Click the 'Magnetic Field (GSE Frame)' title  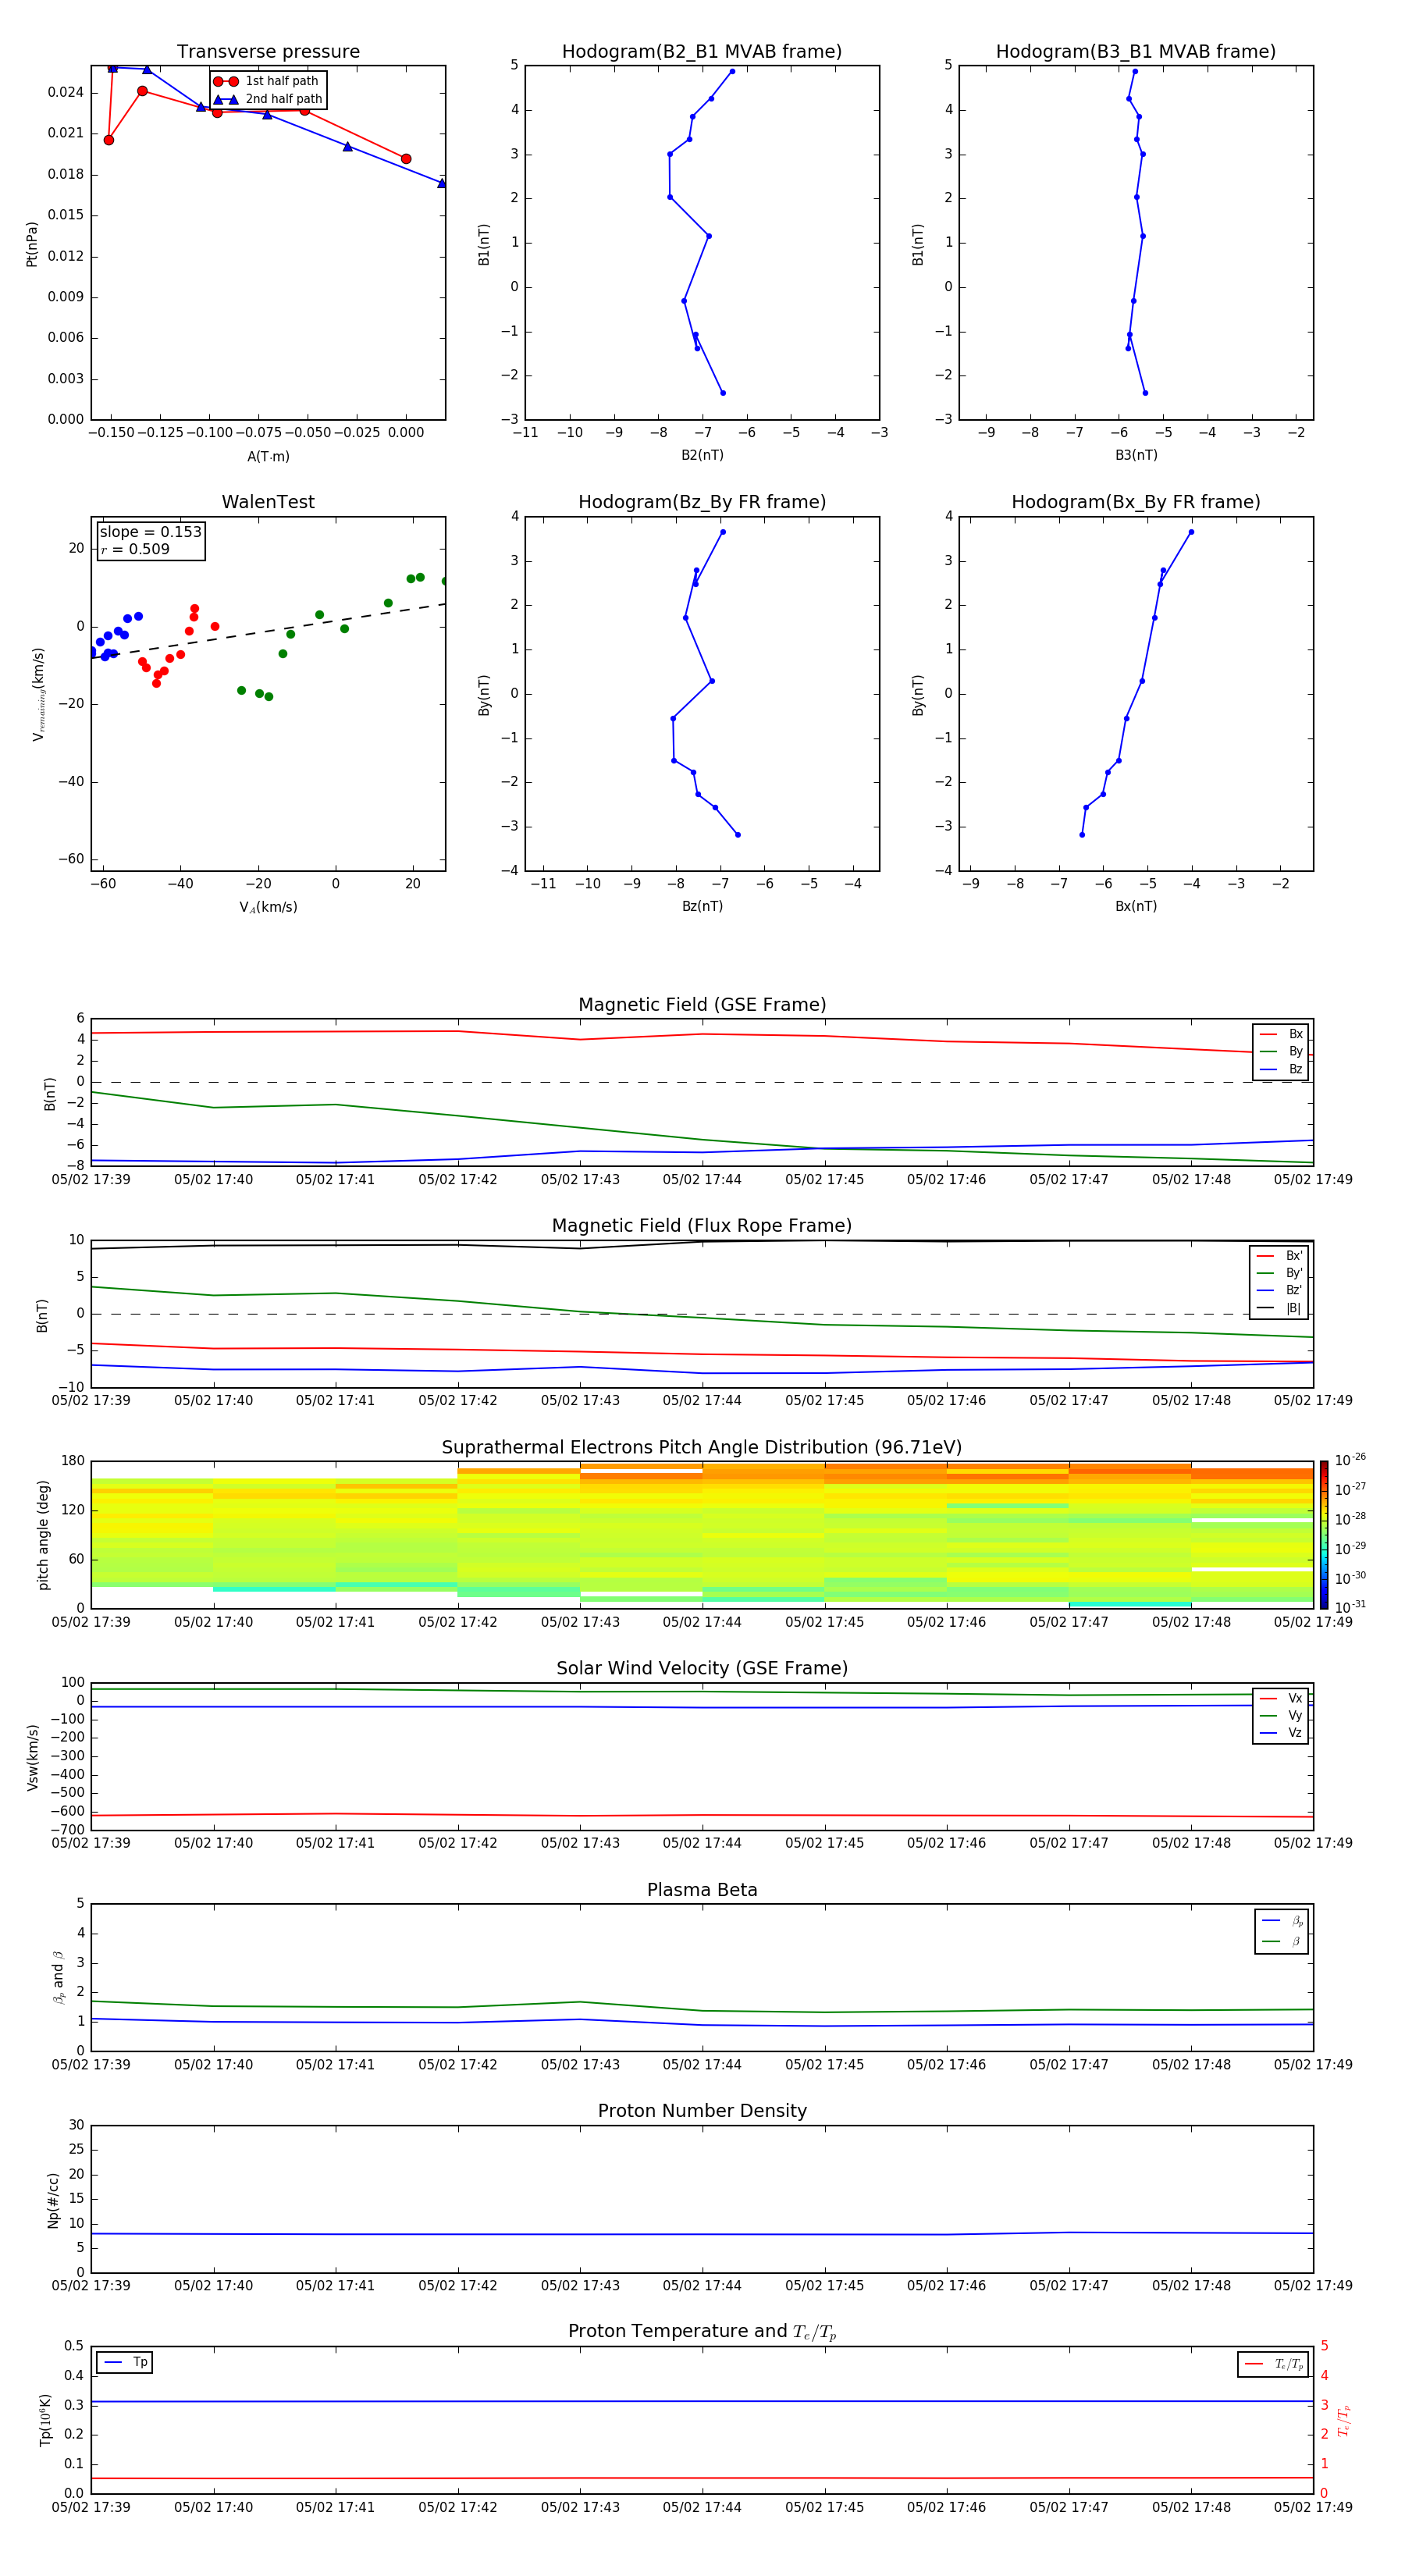click(702, 1005)
